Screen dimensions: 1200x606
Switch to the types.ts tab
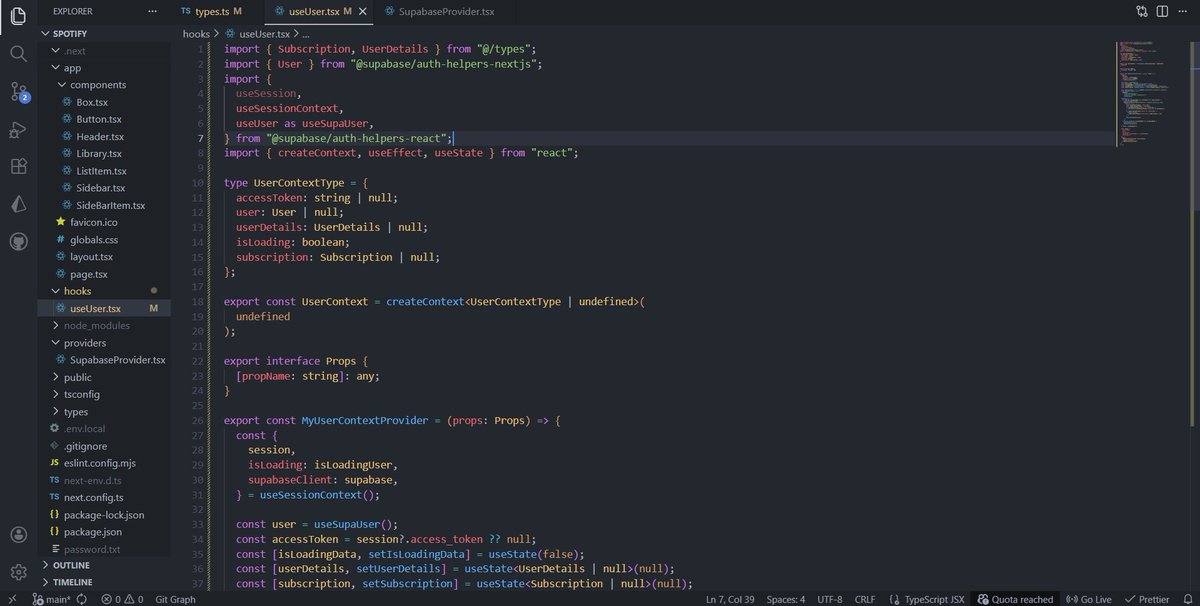click(213, 11)
